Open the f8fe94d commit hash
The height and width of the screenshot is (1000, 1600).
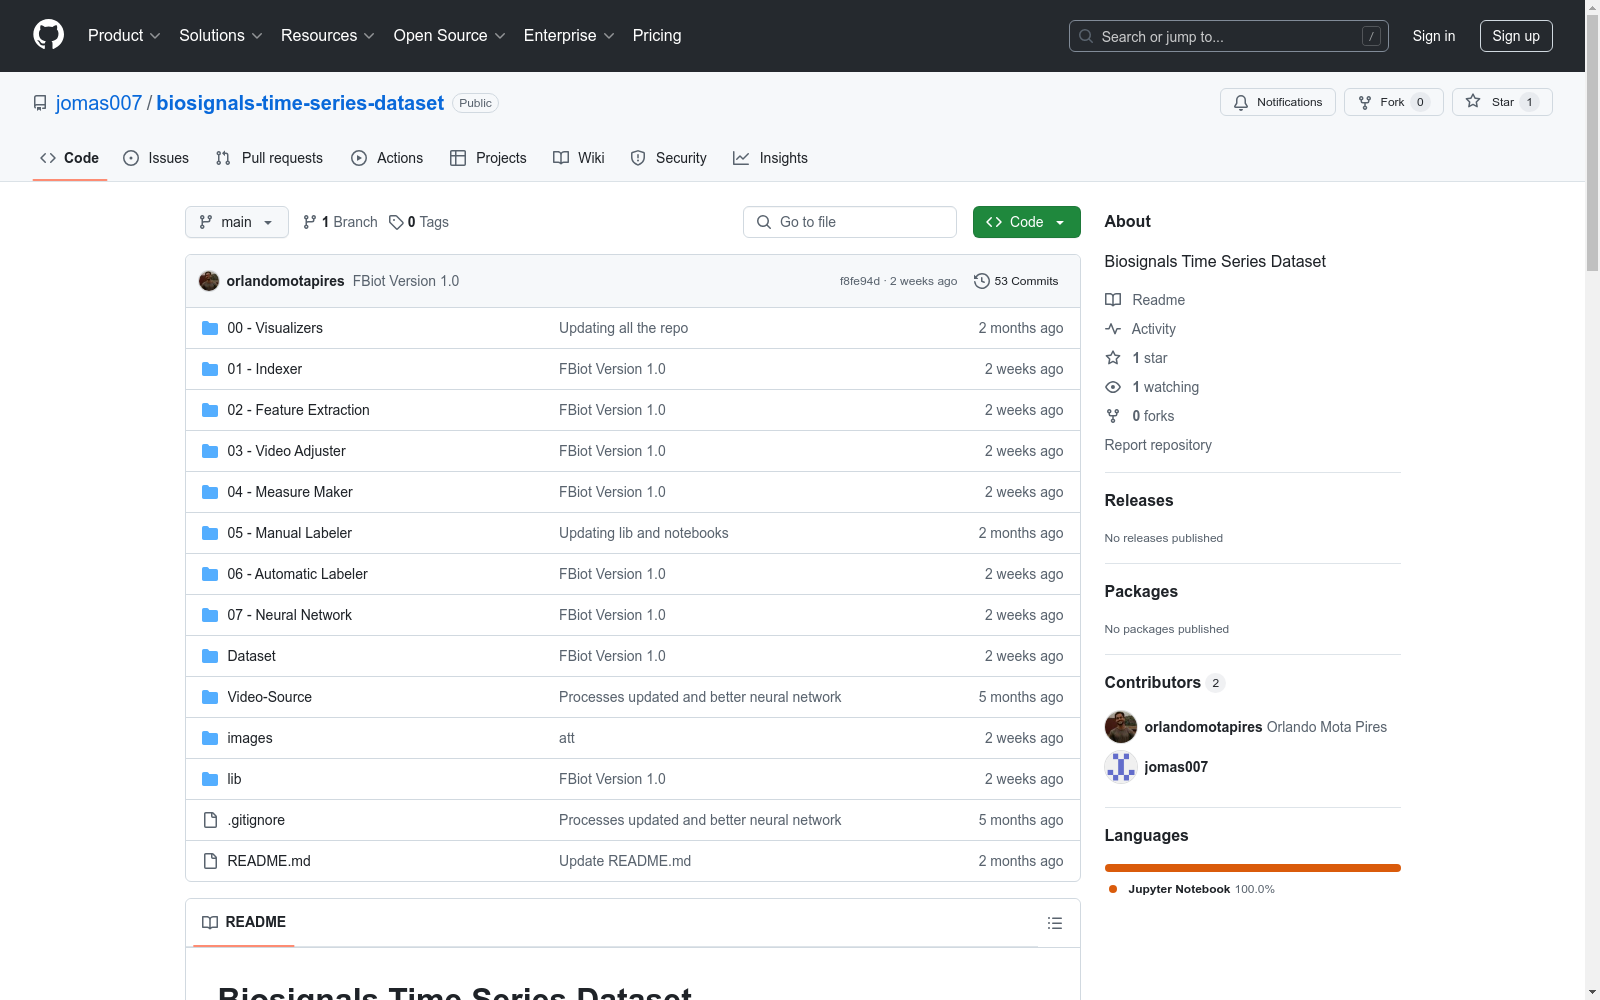point(860,281)
